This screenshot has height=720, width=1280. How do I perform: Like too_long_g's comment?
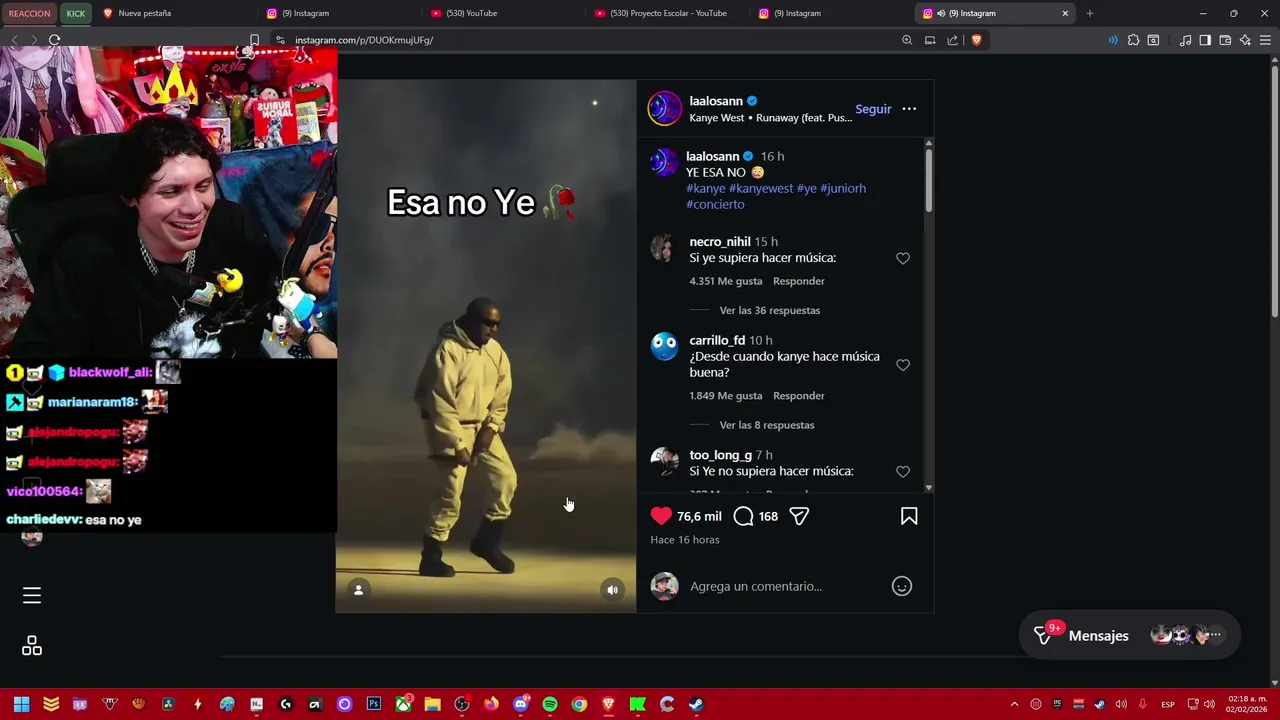(903, 471)
